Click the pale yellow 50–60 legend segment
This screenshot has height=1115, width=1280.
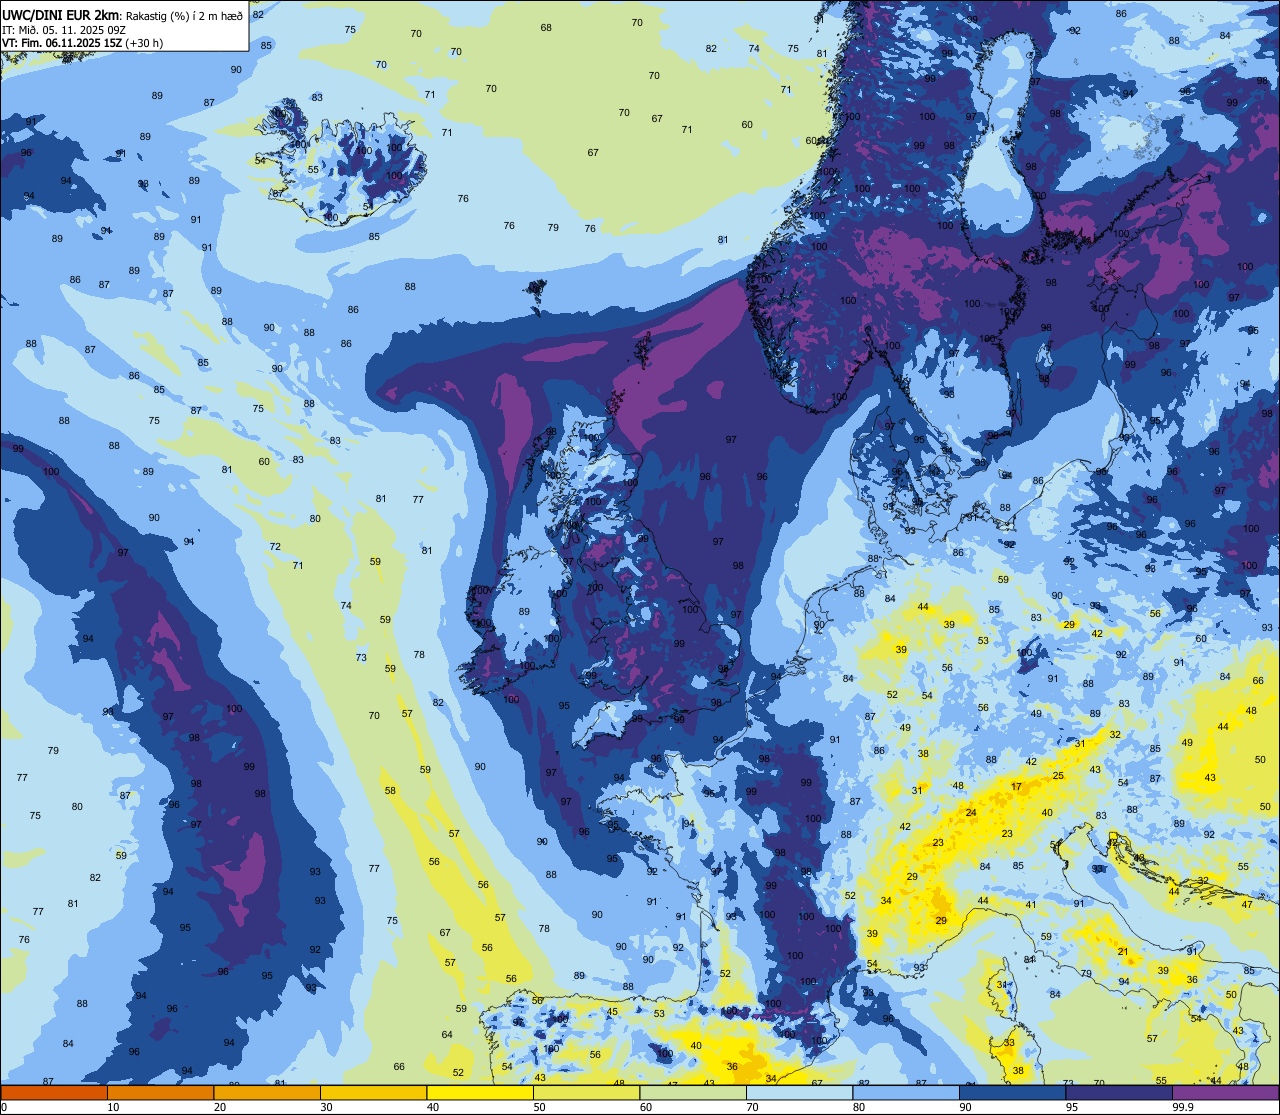[x=586, y=1093]
